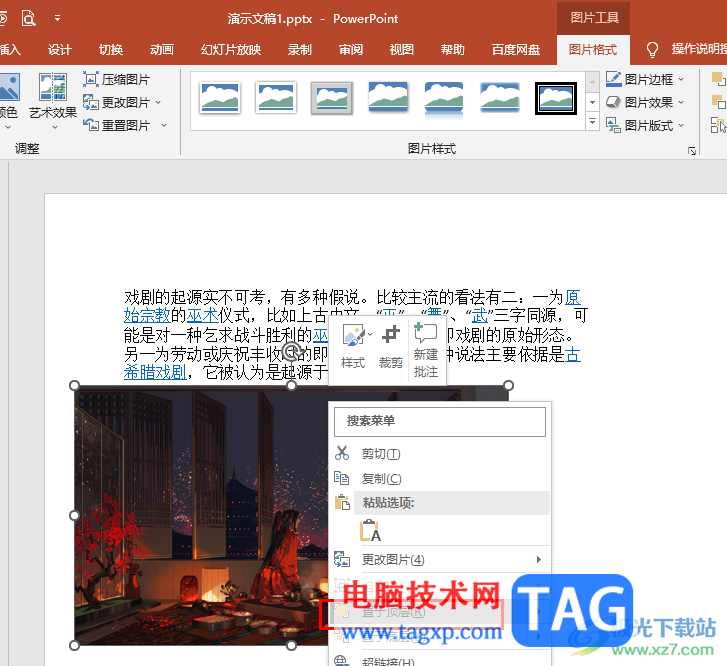
Task: Click the paste keep-text-only option icon
Action: tap(370, 531)
